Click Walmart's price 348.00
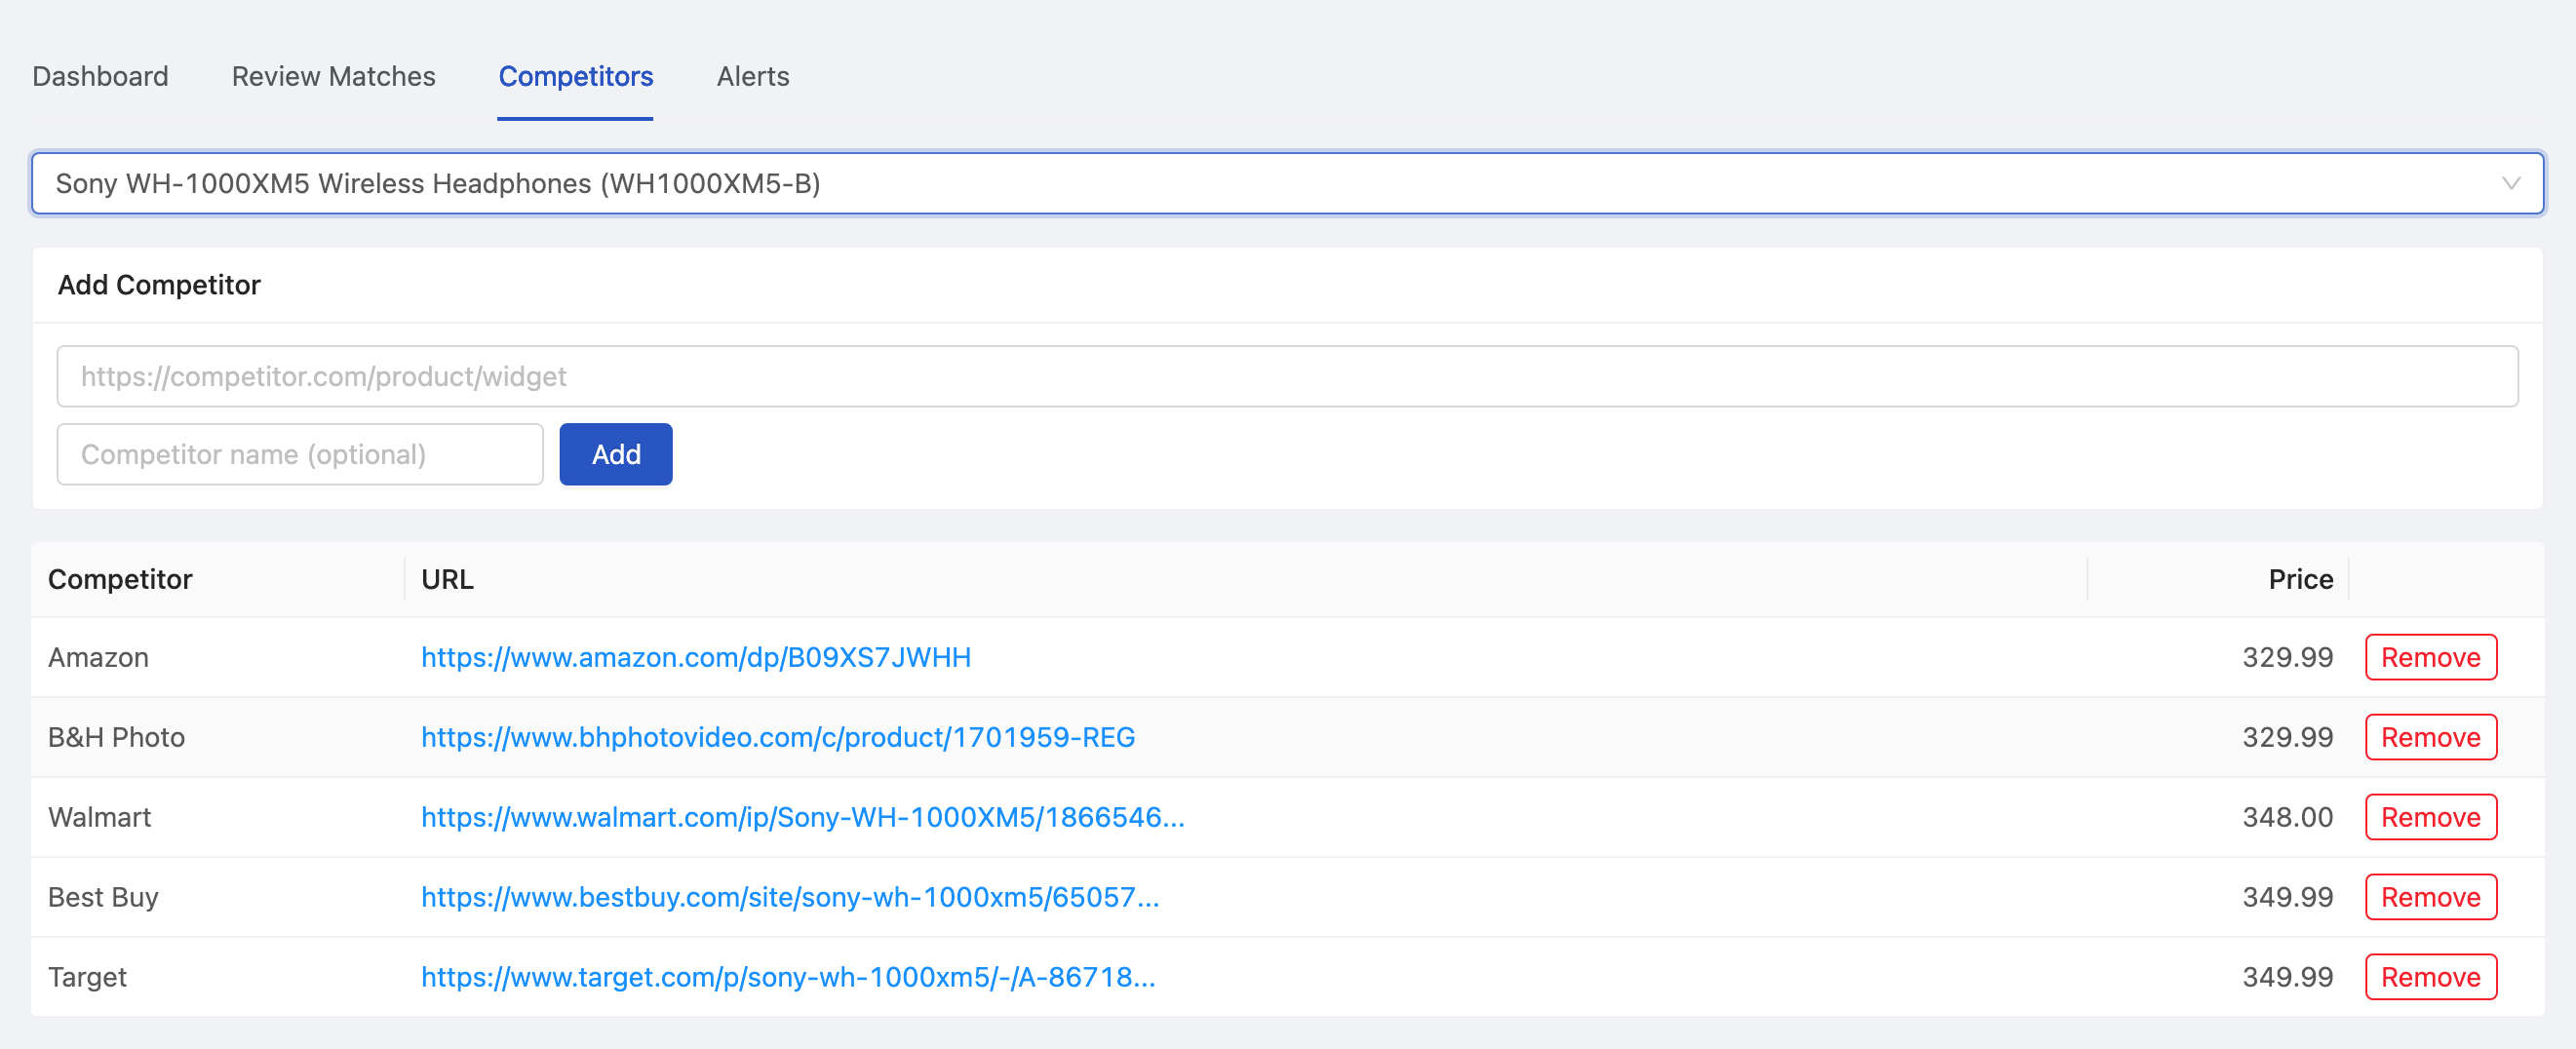This screenshot has height=1049, width=2576. (x=2287, y=817)
